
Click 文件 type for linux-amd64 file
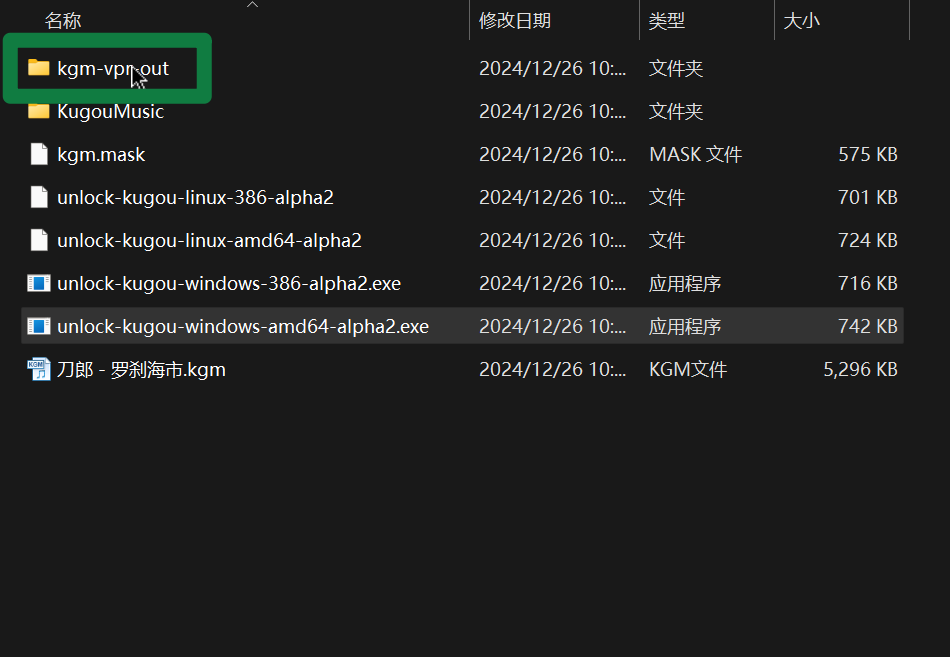(667, 241)
